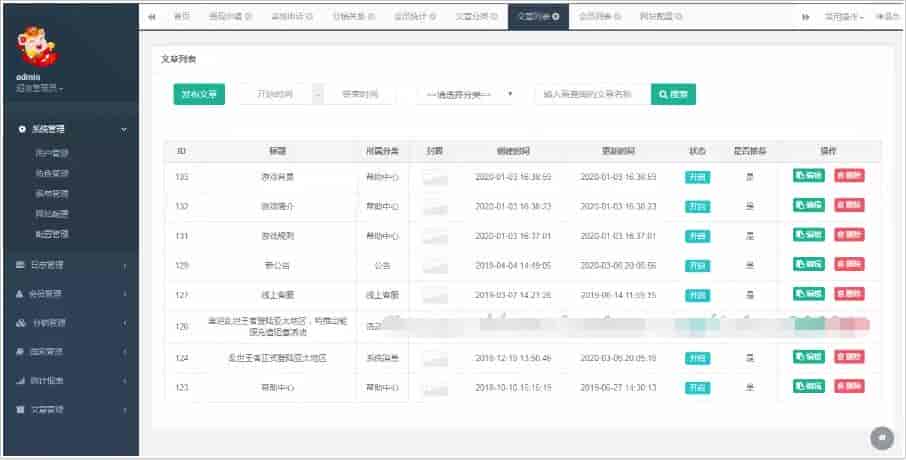Click the red delete button for article 132

(849, 206)
